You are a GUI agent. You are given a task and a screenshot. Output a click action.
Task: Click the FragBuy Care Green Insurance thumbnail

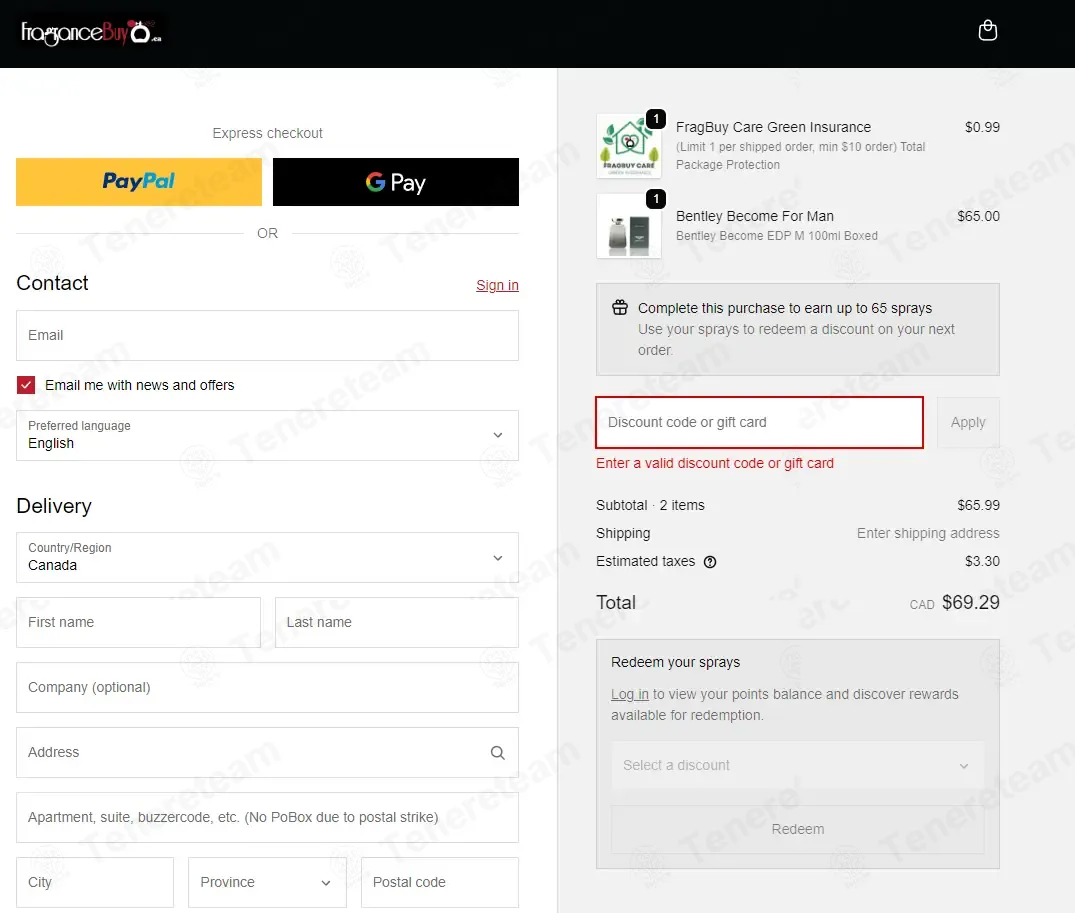point(629,146)
